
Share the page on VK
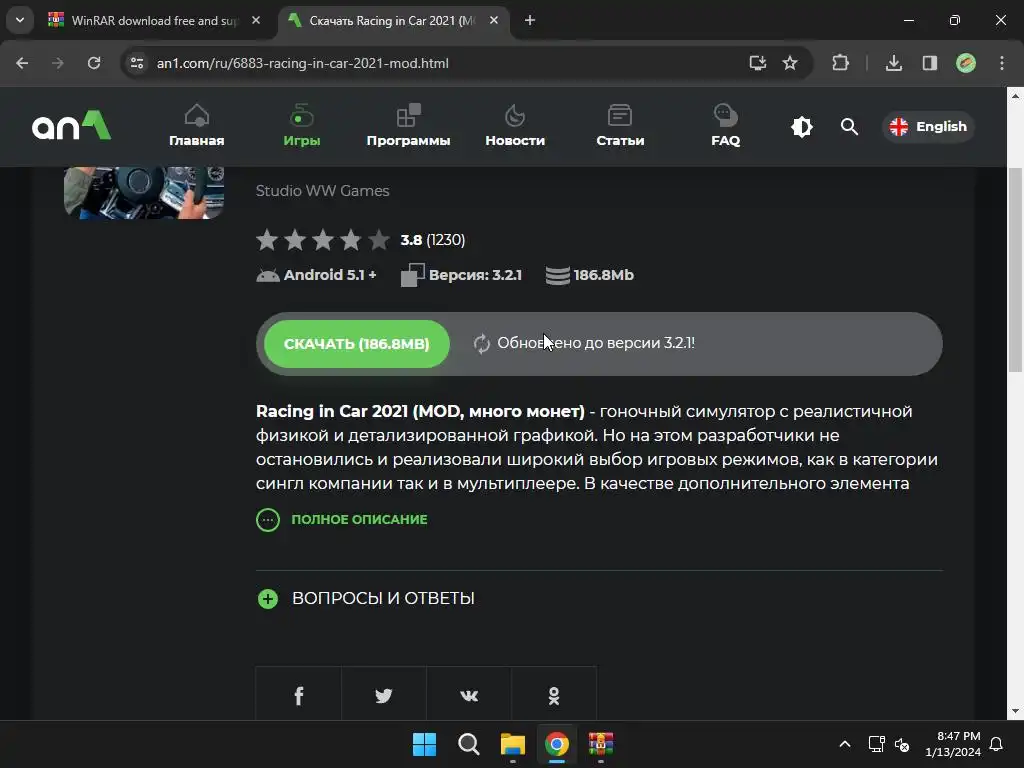(469, 695)
